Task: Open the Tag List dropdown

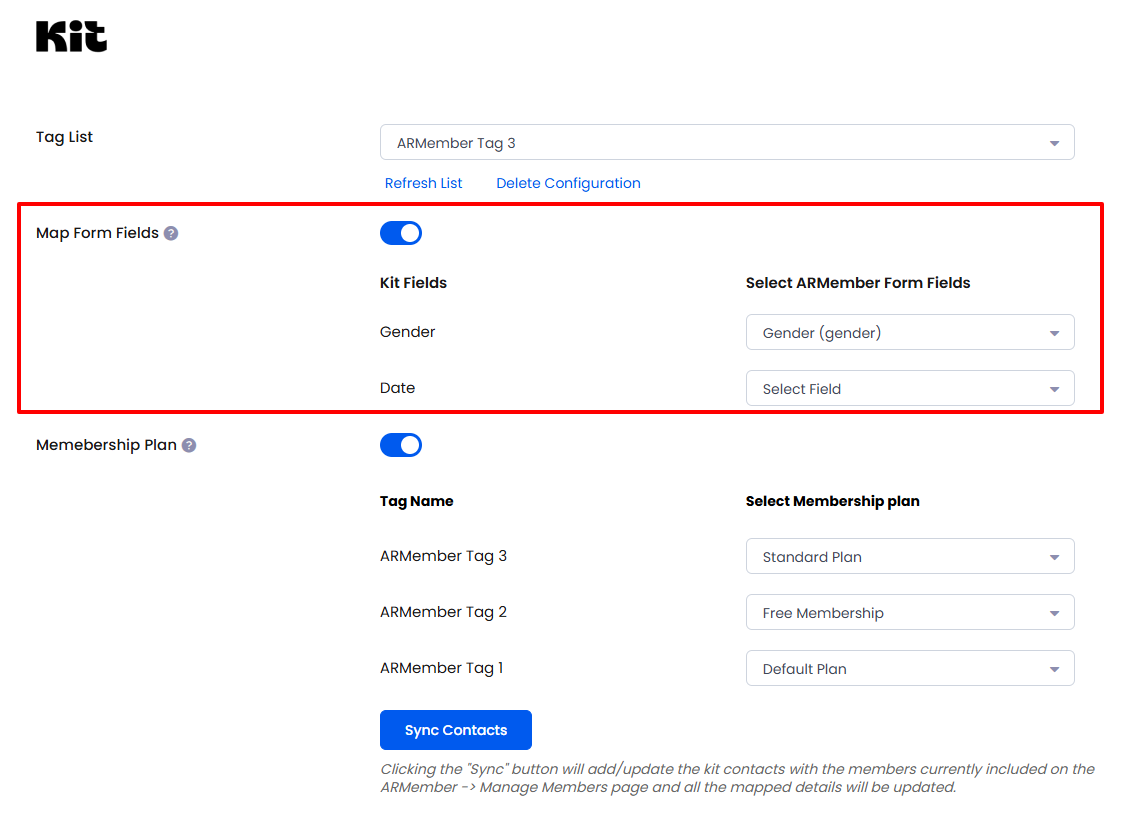Action: pos(727,143)
